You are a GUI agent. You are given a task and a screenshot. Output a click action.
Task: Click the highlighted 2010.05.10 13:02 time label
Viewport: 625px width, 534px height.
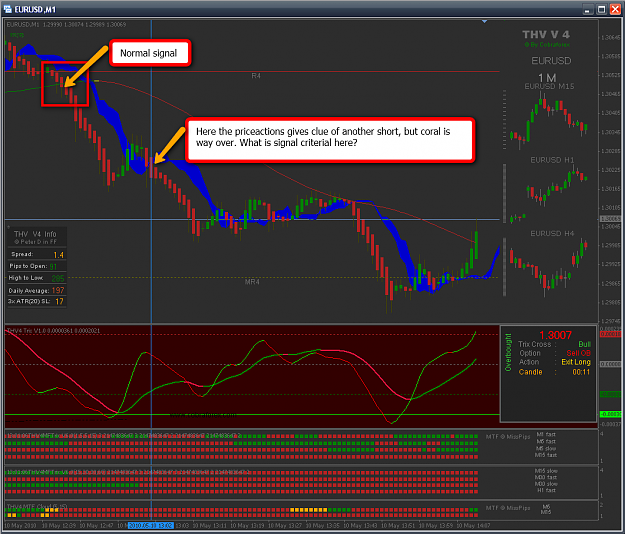tap(151, 526)
